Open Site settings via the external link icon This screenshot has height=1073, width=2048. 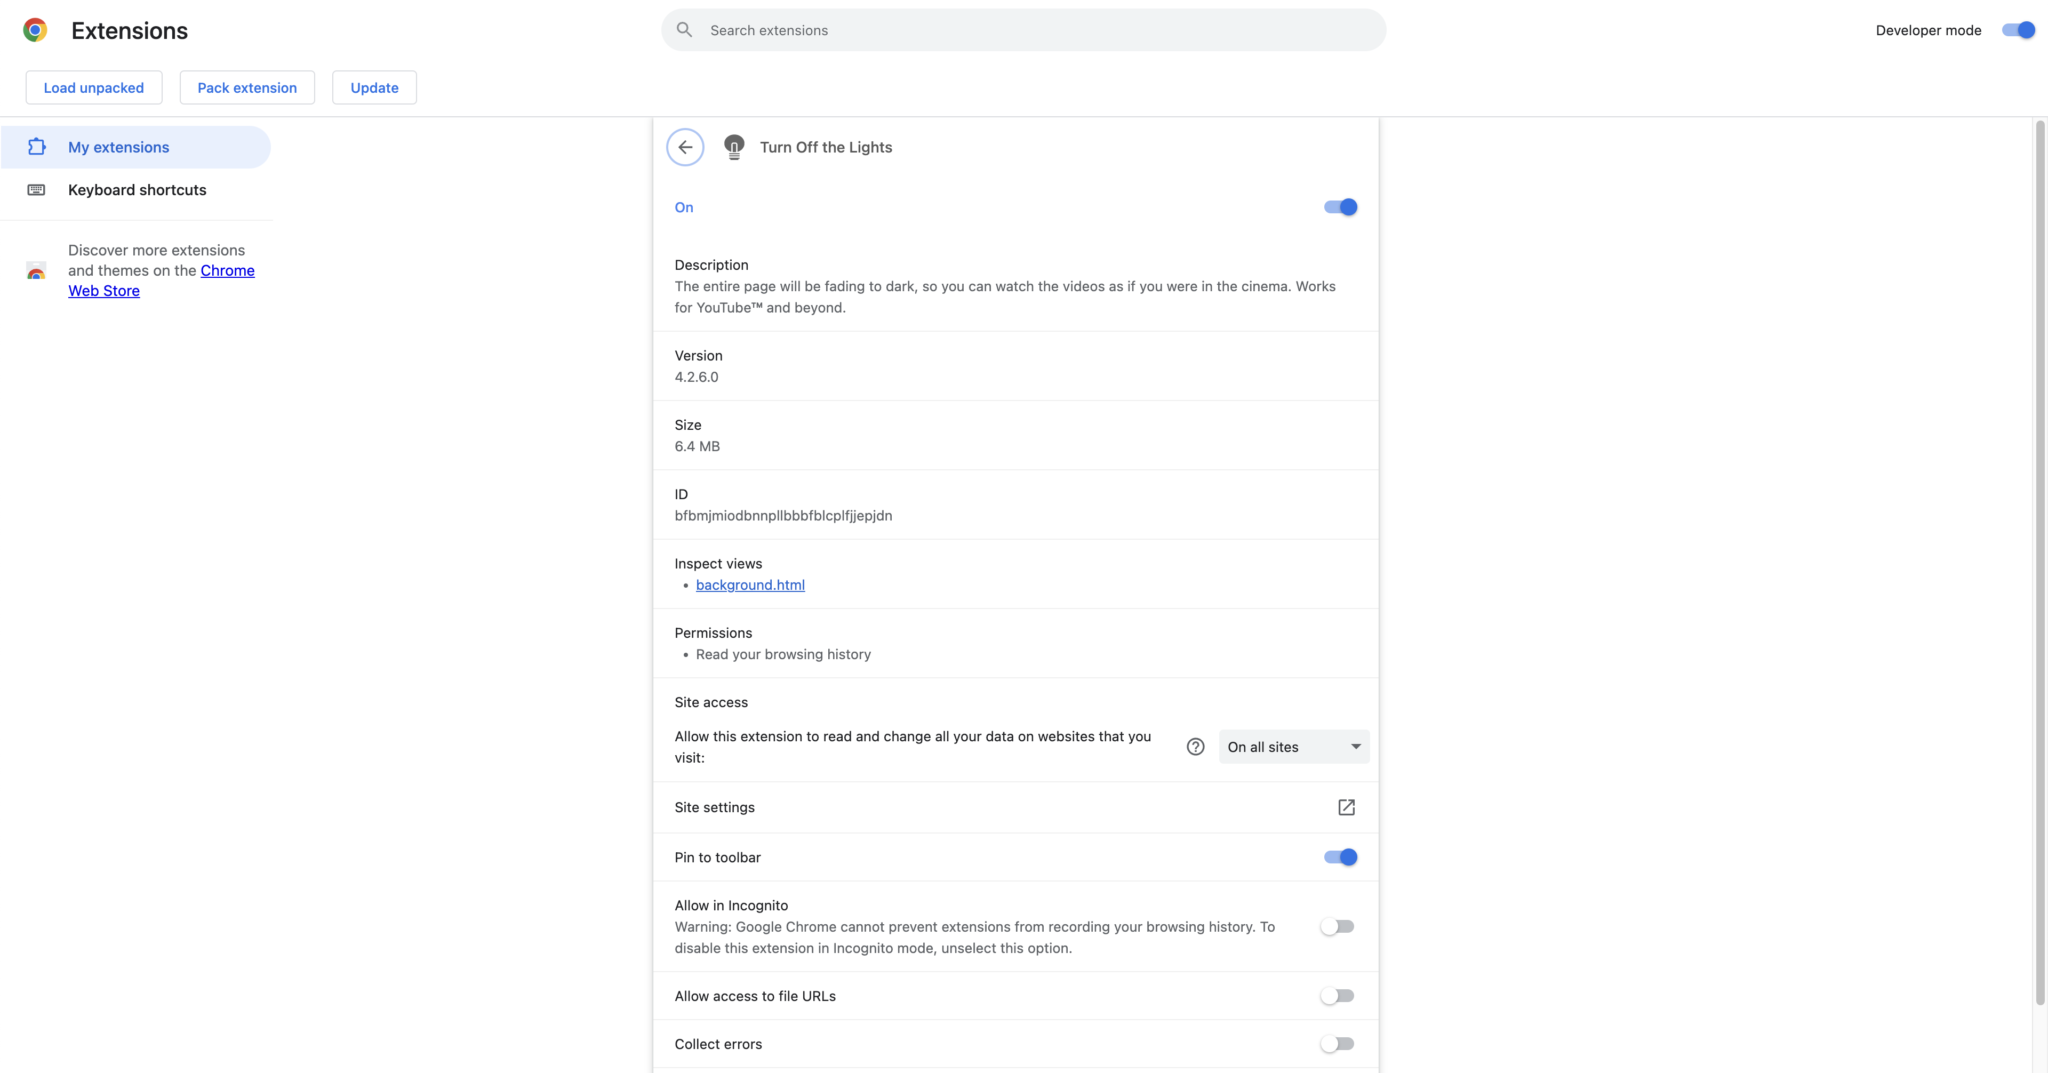[x=1346, y=807]
